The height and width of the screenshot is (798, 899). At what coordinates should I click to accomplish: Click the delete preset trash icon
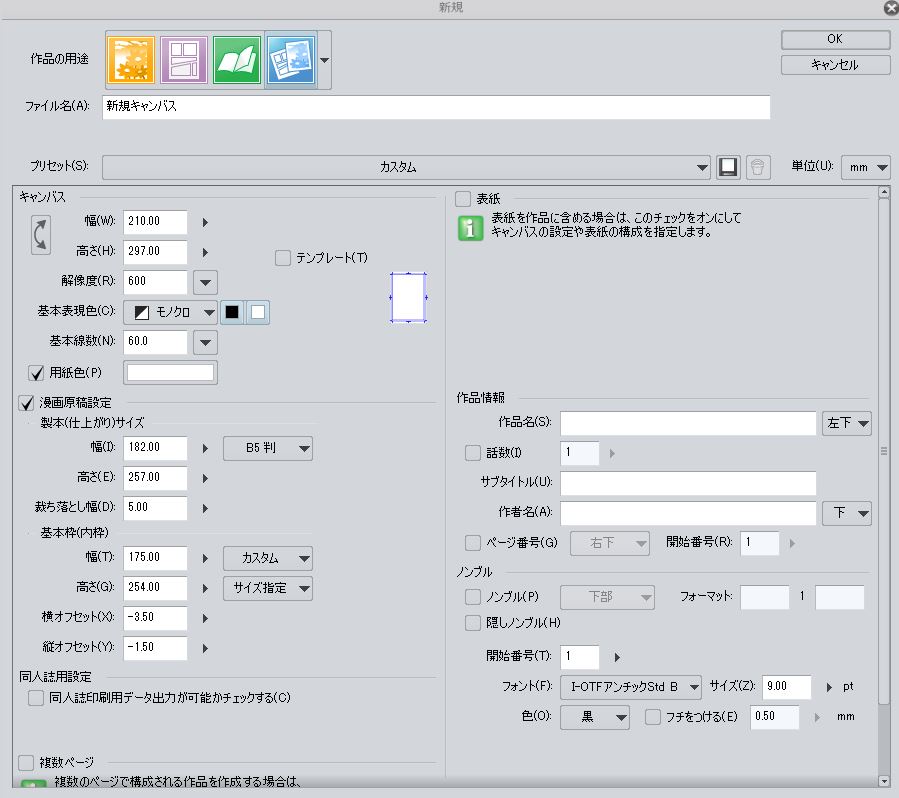(x=758, y=167)
